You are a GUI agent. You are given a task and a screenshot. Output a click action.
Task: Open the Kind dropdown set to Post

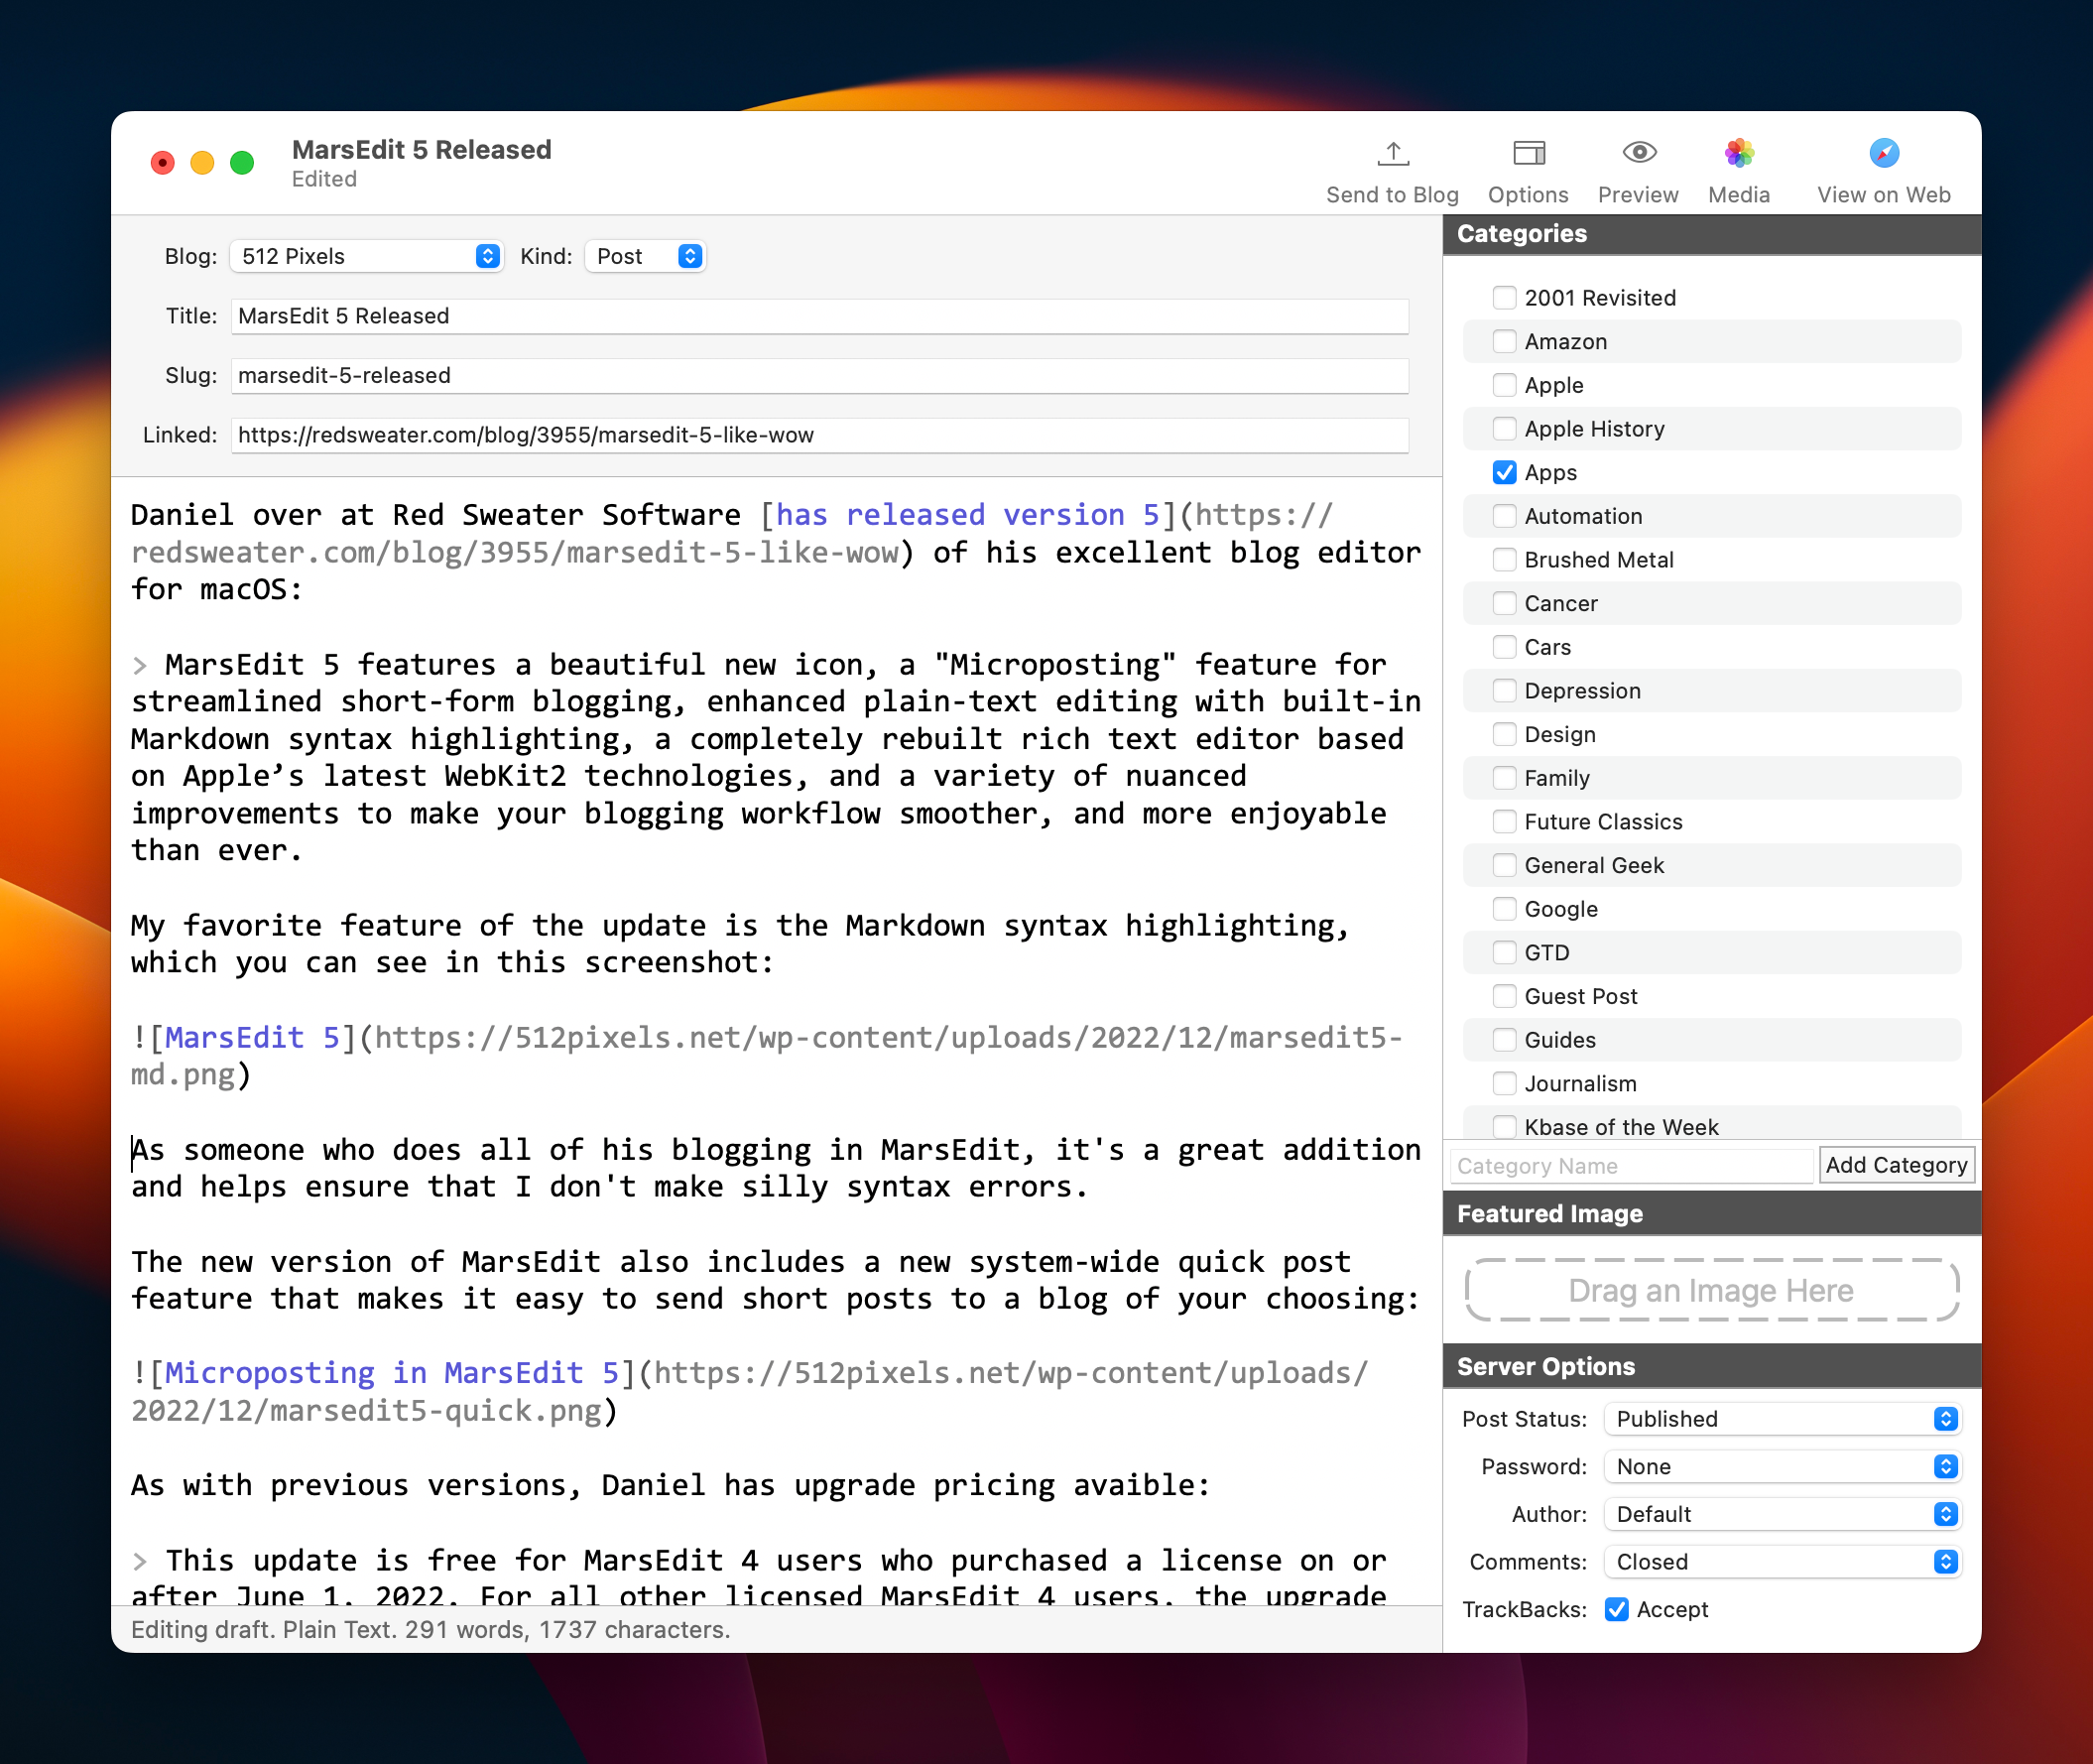coord(645,257)
